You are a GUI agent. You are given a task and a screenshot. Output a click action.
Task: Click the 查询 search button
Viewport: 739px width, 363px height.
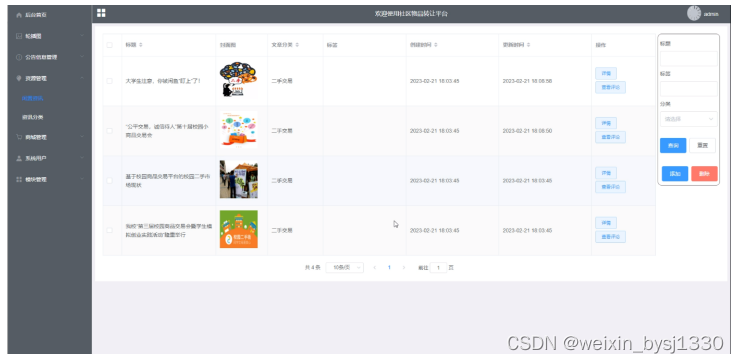pos(673,145)
